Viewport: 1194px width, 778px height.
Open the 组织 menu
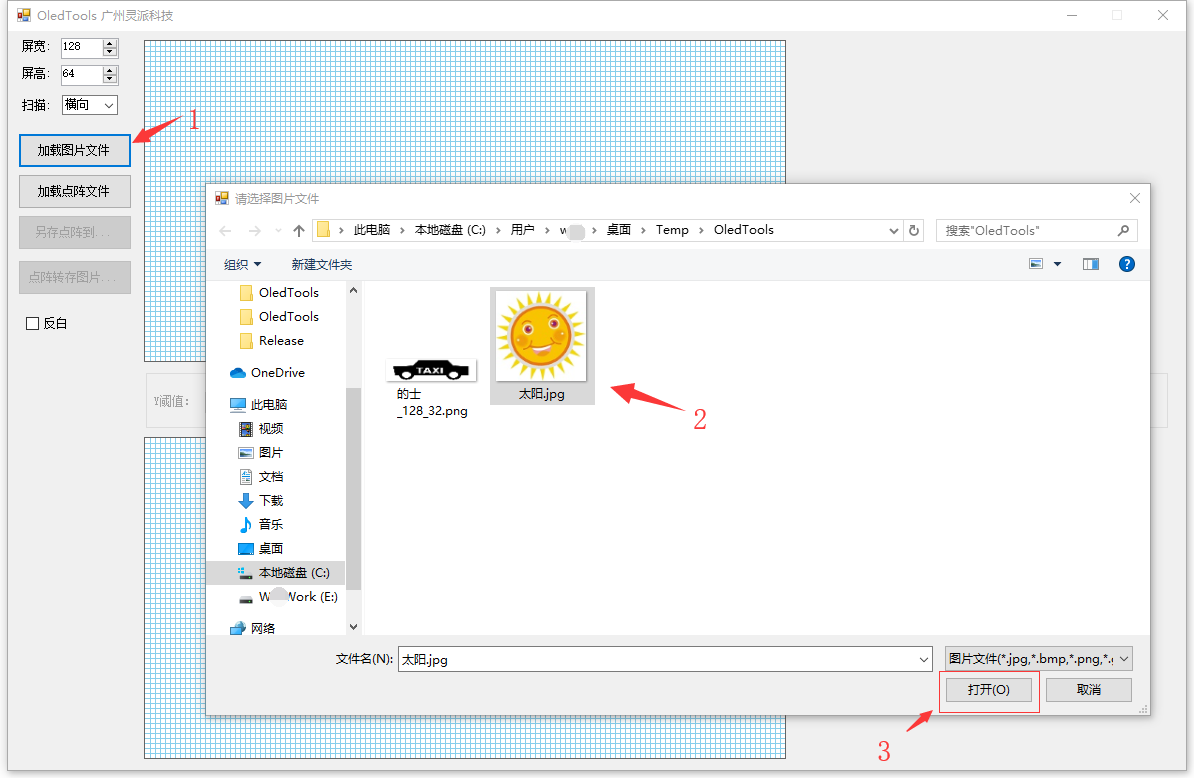click(242, 264)
